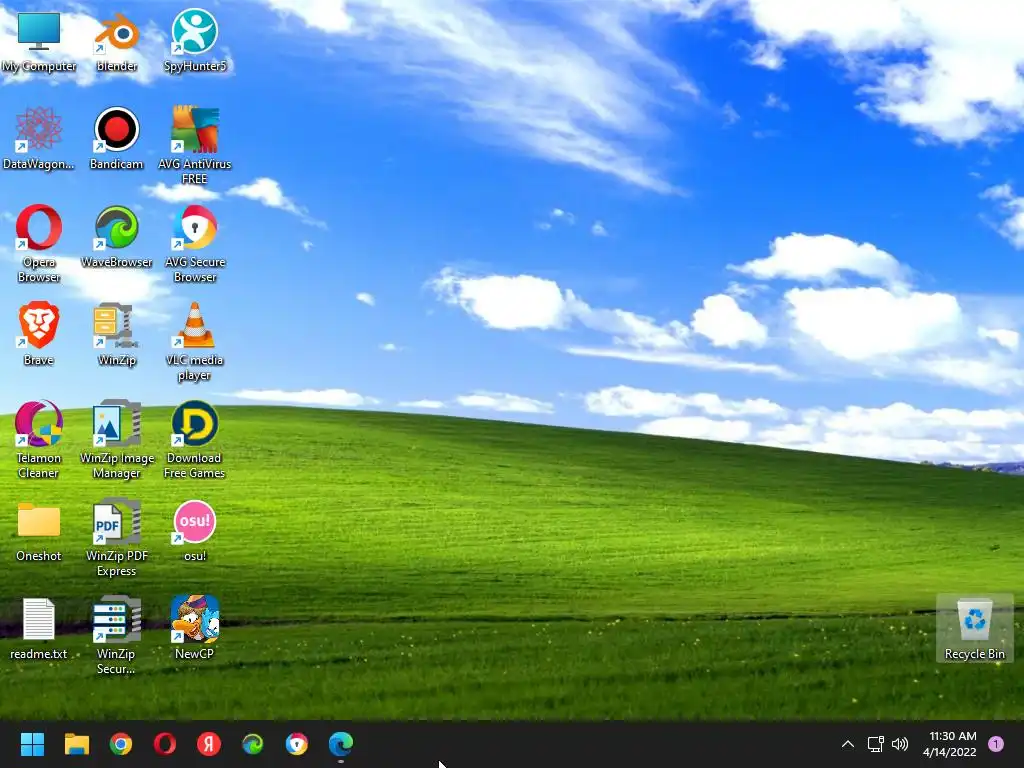Click the readme.txt file

click(x=39, y=629)
